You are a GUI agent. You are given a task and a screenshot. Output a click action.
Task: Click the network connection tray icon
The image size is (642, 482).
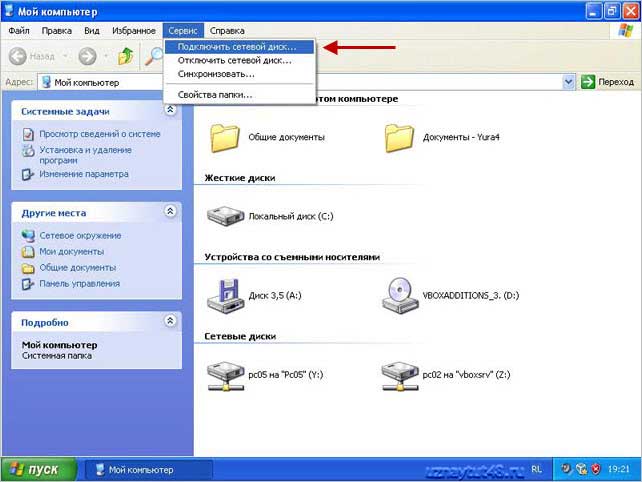(x=581, y=468)
